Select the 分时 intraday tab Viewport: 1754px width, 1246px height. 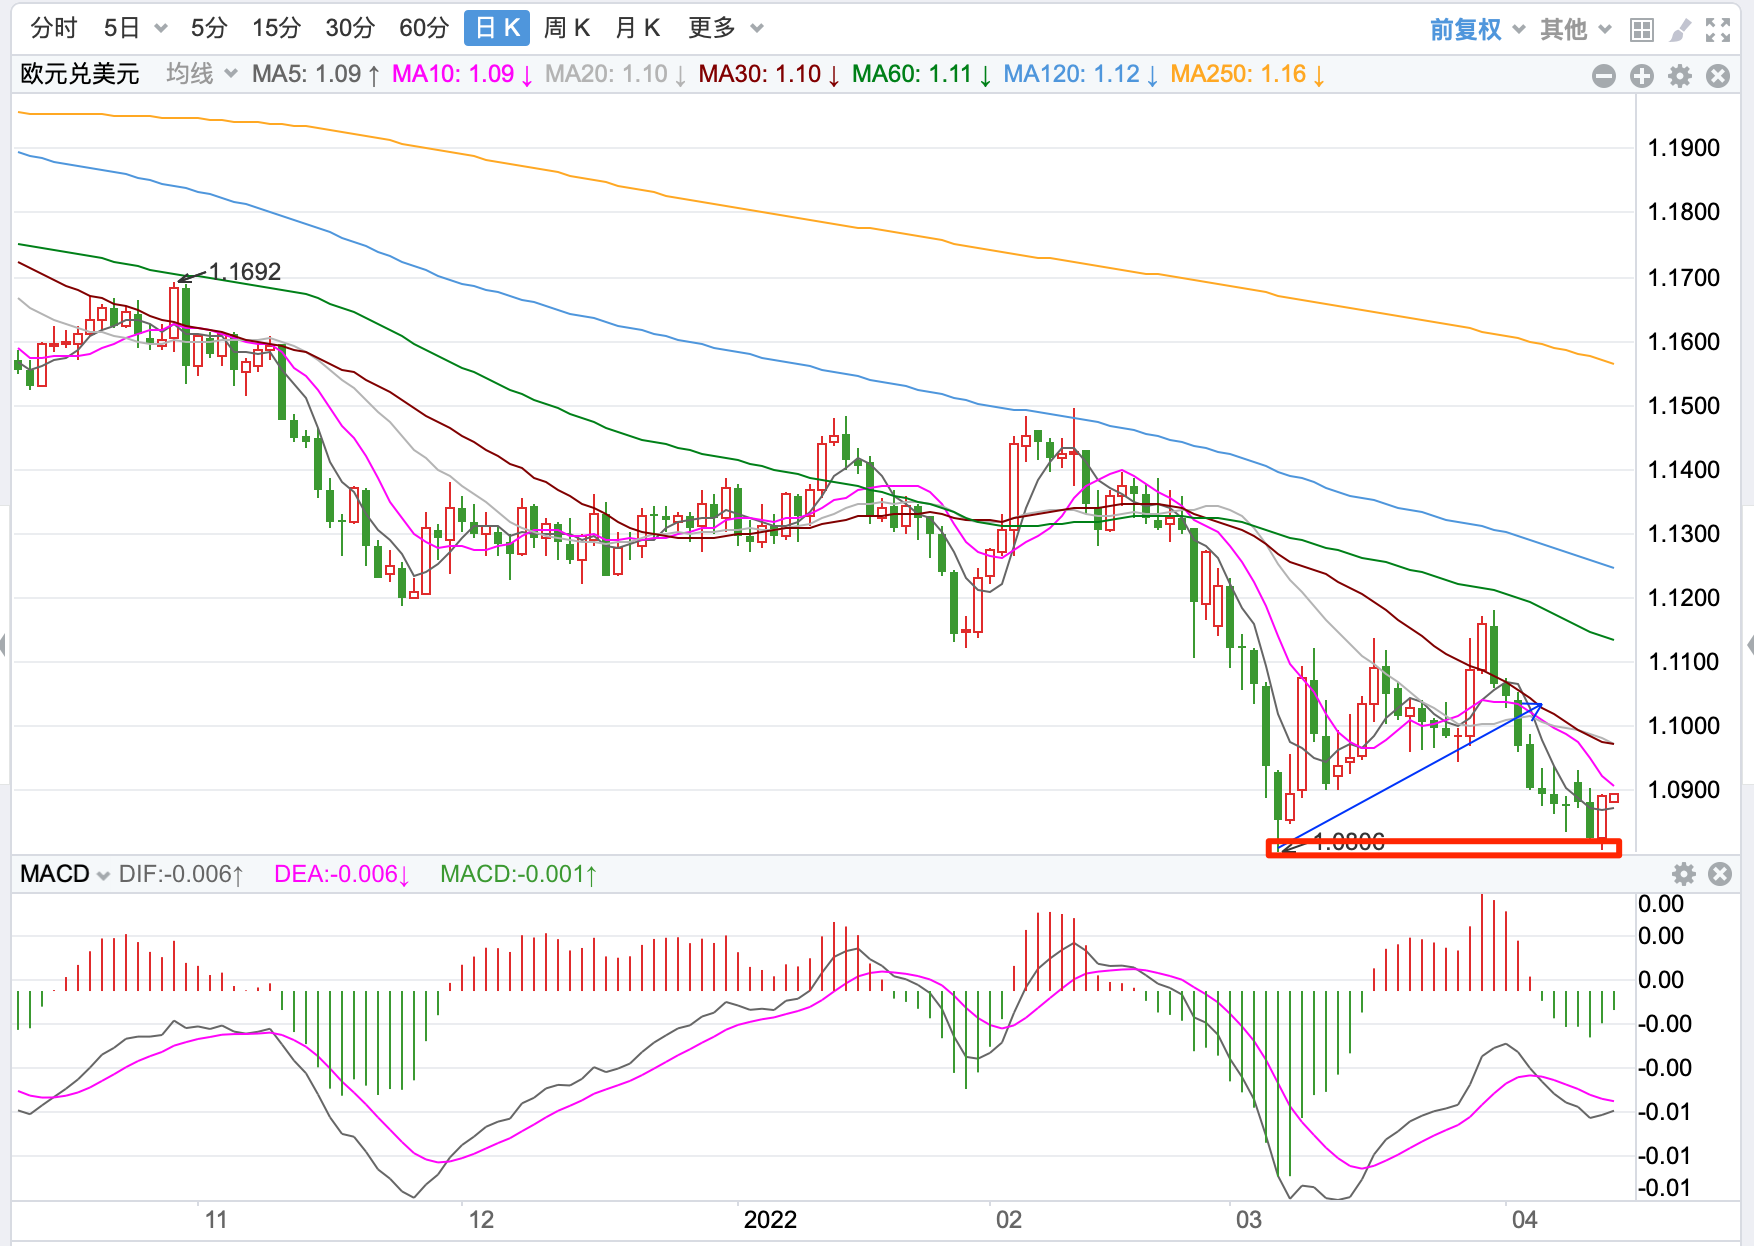point(54,28)
